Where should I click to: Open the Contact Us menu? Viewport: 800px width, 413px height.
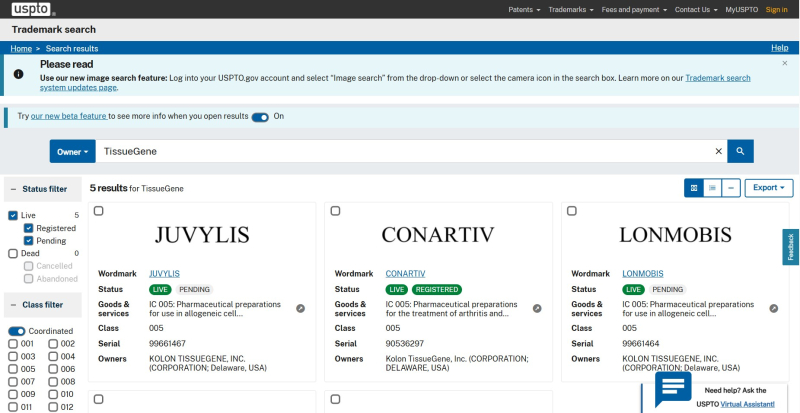pos(696,10)
